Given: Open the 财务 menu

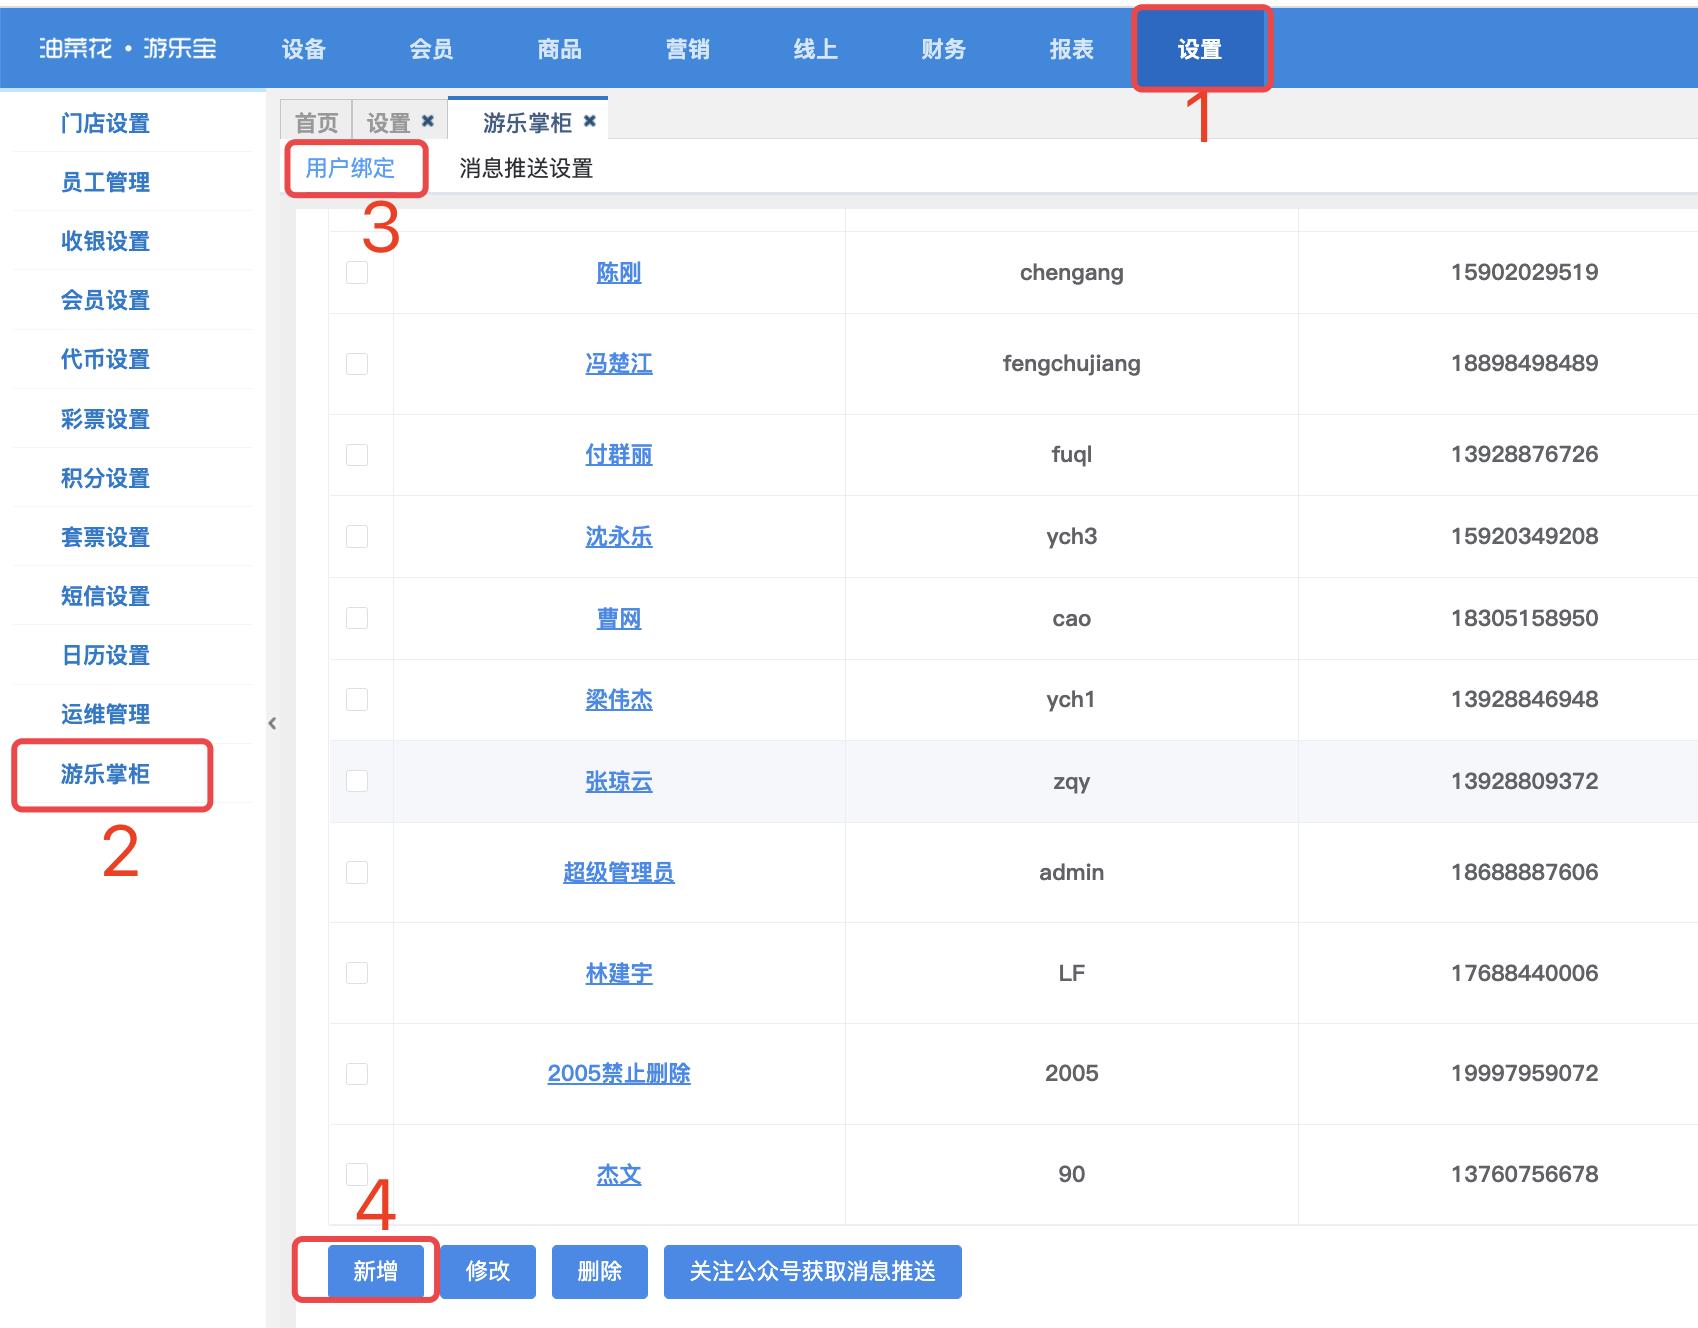Looking at the screenshot, I should 944,49.
